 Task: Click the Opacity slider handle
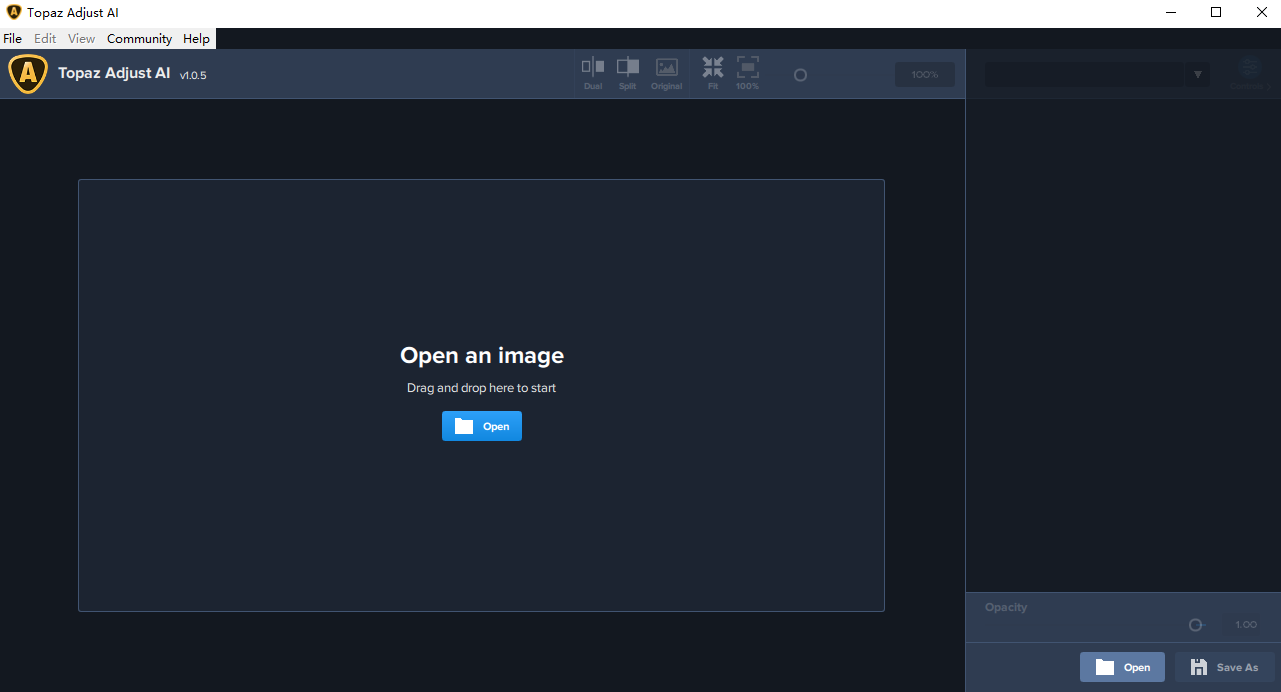(1195, 625)
